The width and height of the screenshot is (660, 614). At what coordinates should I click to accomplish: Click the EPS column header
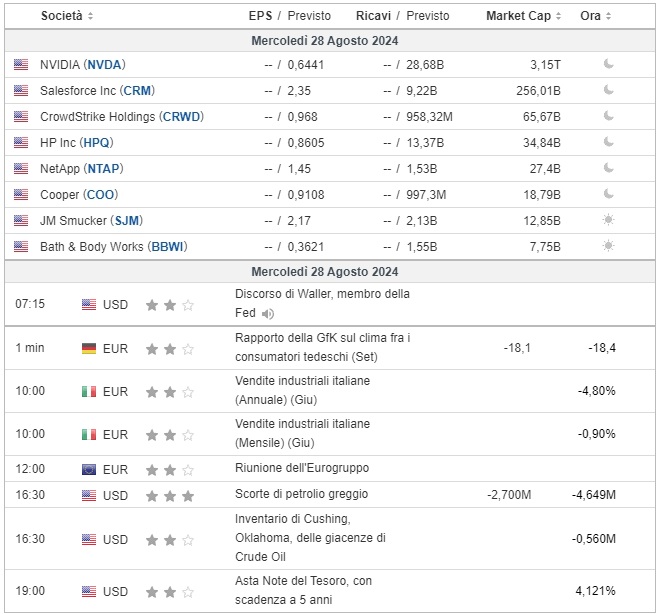tap(260, 16)
